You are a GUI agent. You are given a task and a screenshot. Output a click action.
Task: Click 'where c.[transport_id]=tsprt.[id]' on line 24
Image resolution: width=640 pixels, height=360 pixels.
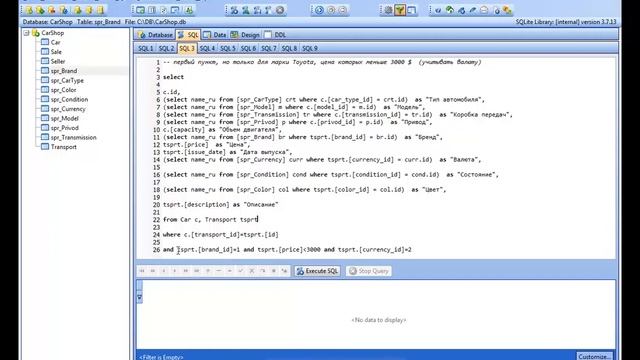click(221, 235)
